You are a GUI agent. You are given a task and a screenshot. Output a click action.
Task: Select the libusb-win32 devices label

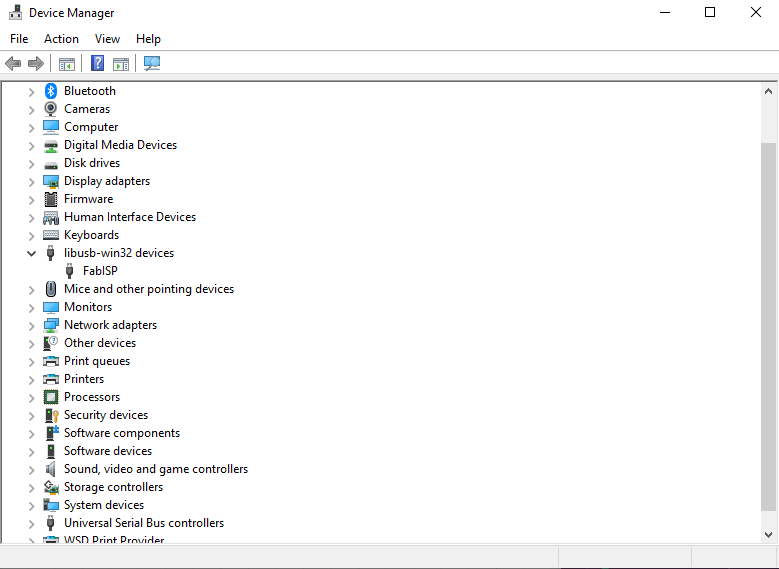coord(119,253)
